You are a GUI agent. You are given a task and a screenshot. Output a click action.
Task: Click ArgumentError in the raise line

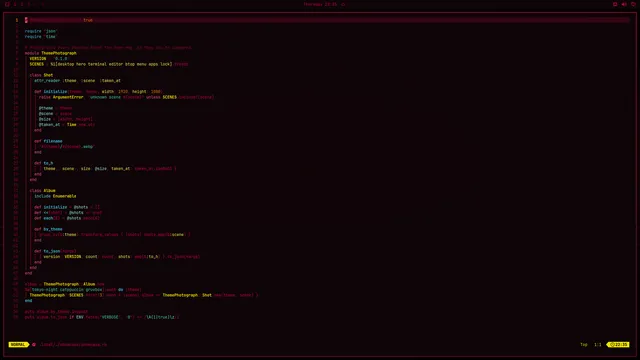[x=68, y=97]
